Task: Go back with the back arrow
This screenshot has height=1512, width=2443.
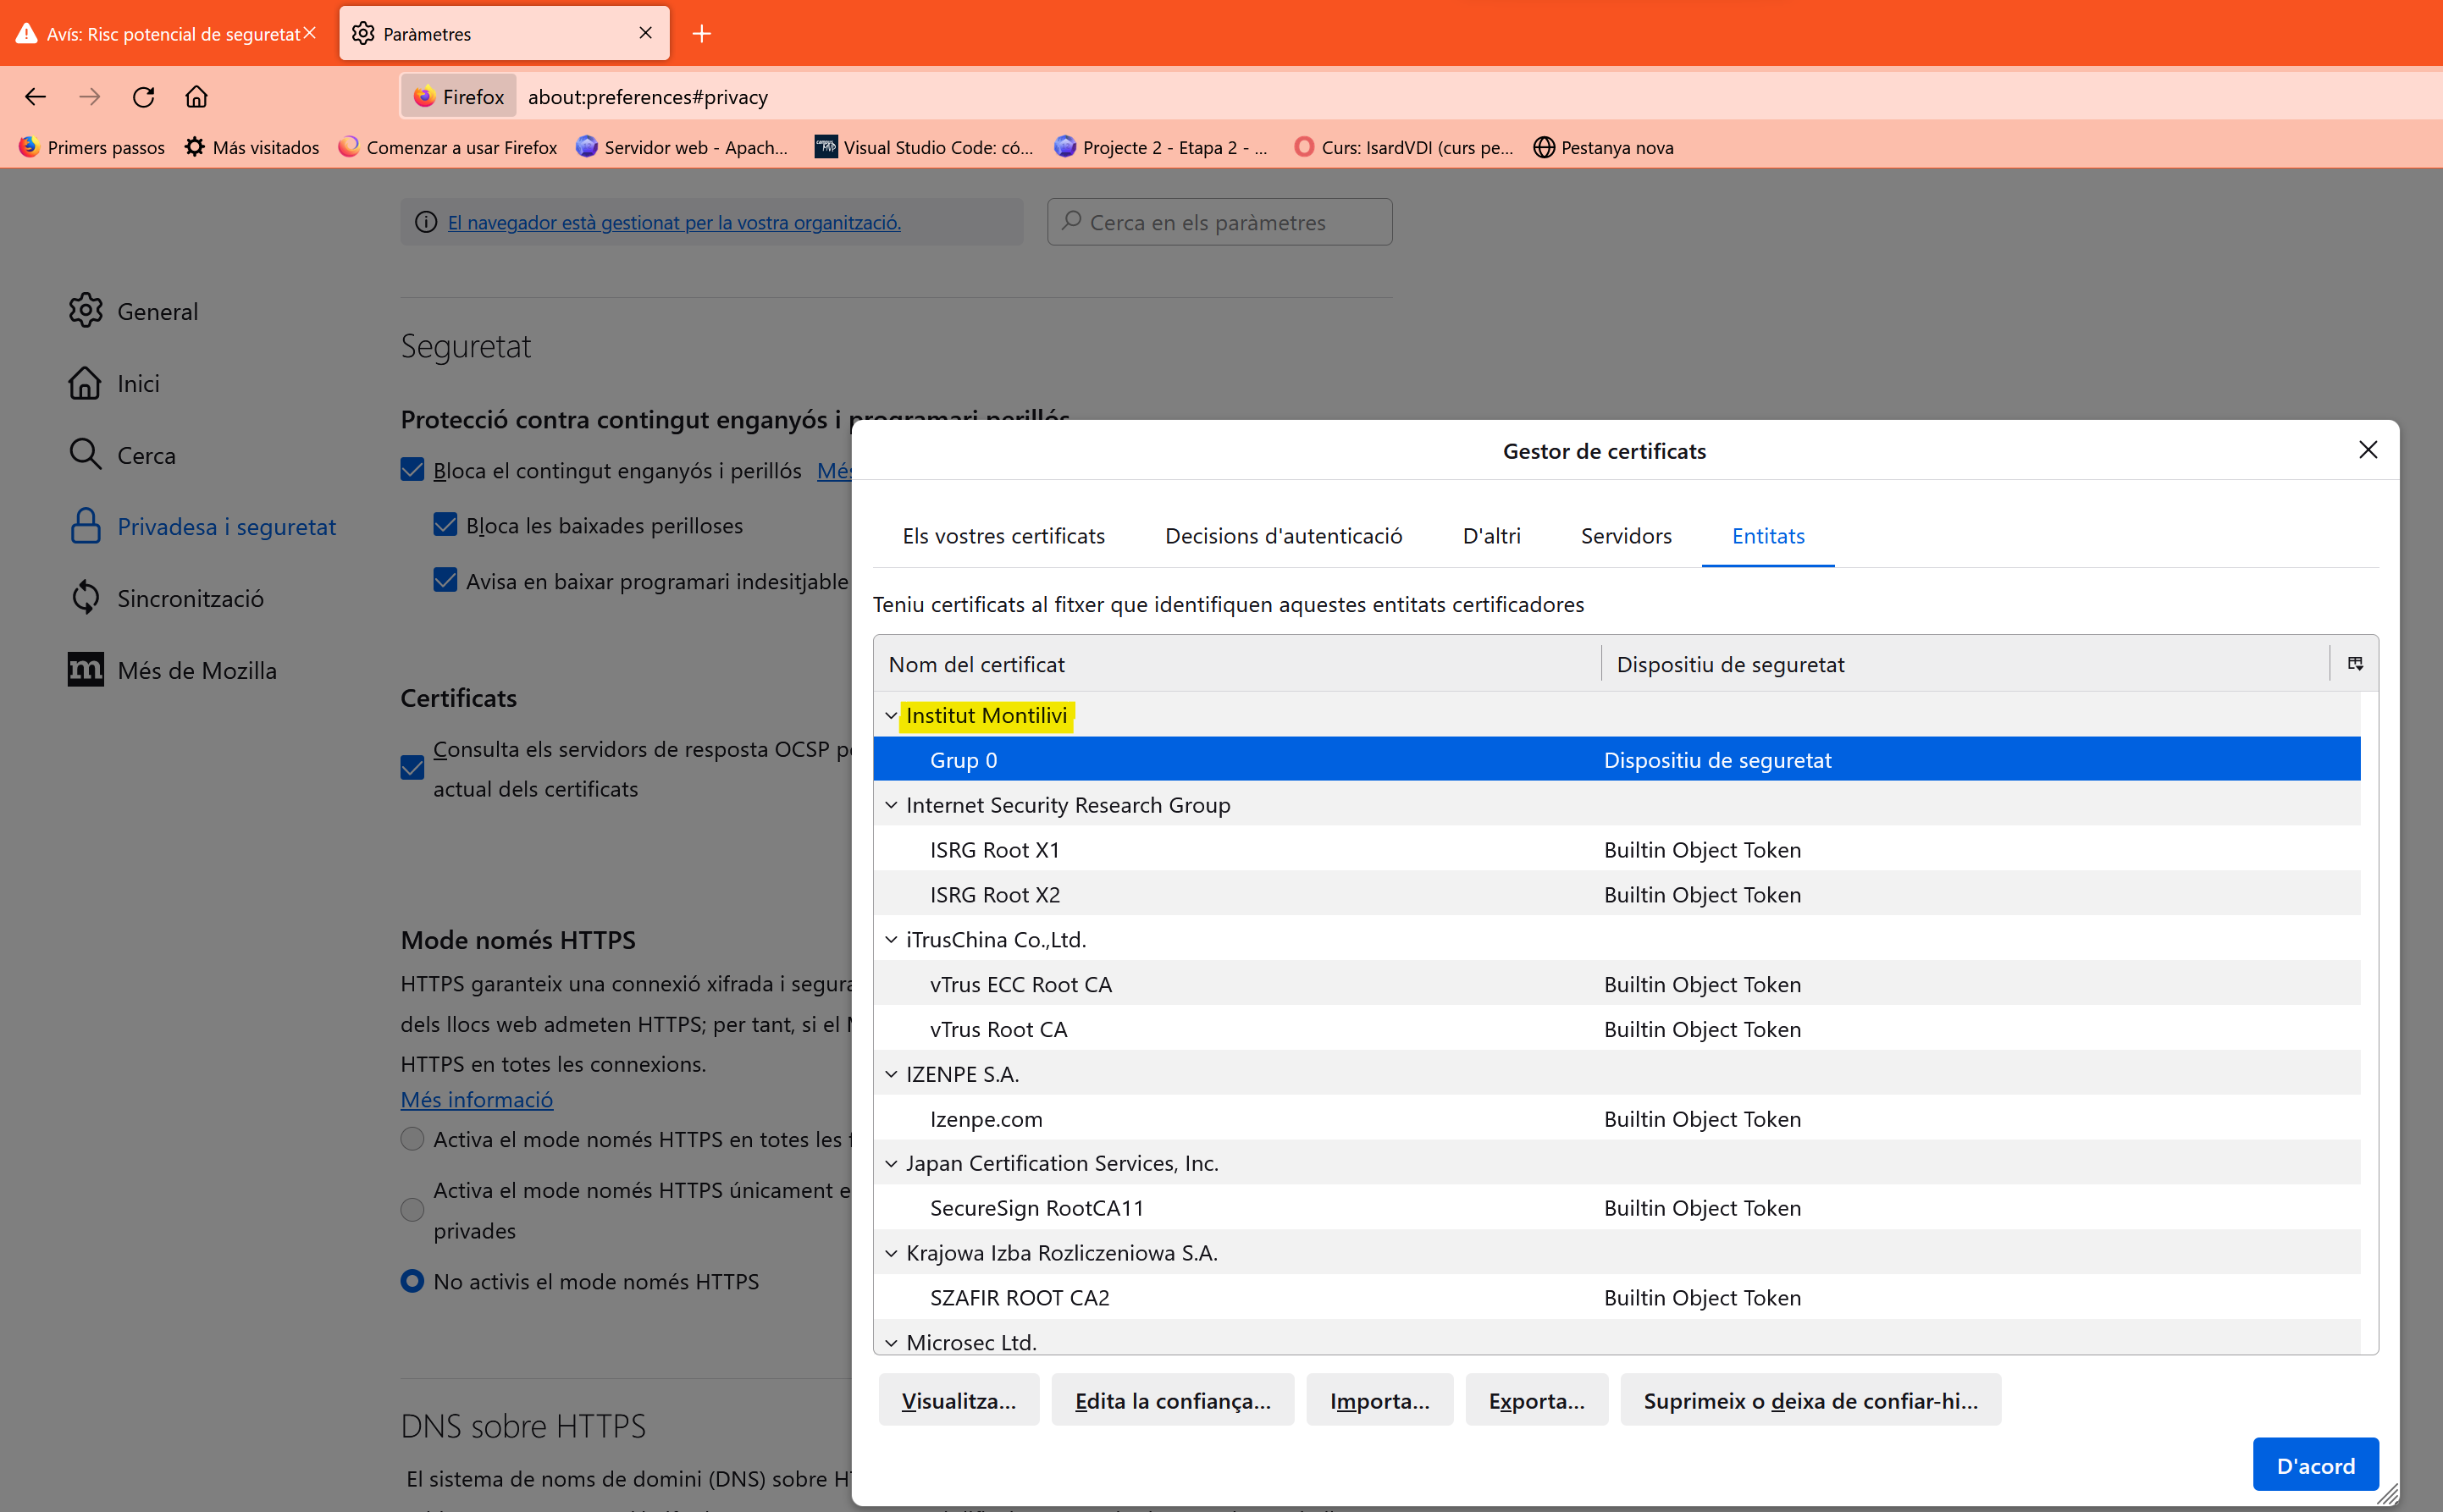Action: (36, 97)
